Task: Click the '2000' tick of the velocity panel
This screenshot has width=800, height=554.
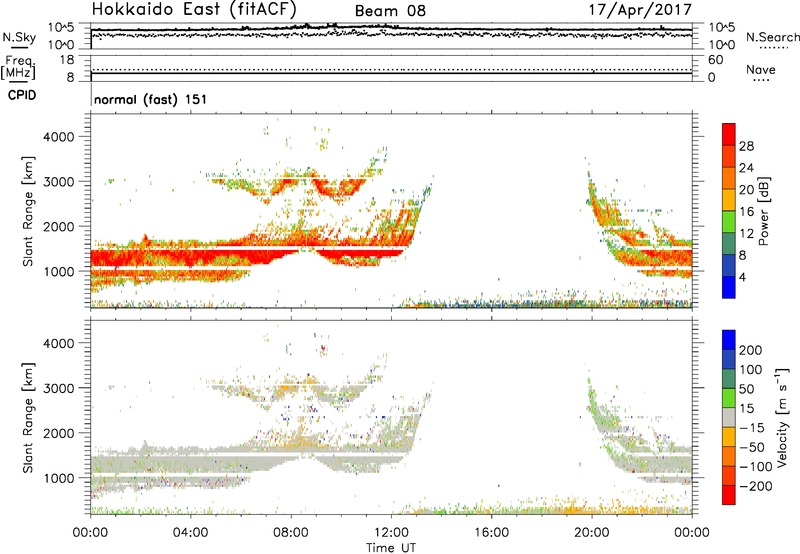Action: tap(59, 433)
